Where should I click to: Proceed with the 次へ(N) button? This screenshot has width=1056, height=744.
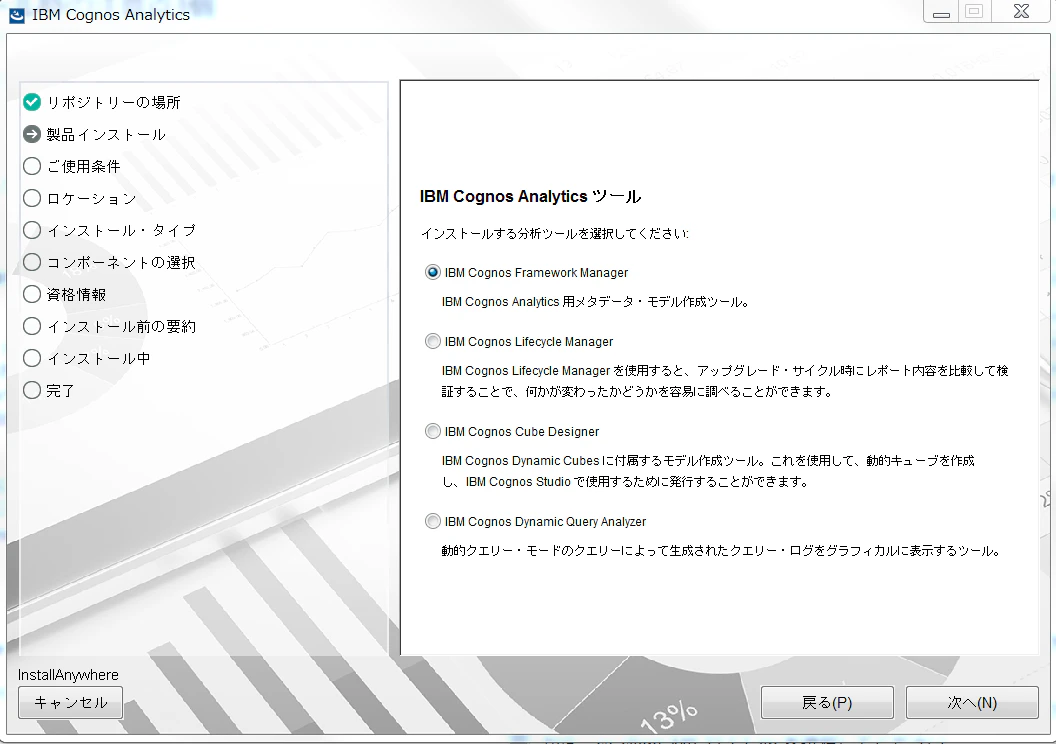point(972,703)
